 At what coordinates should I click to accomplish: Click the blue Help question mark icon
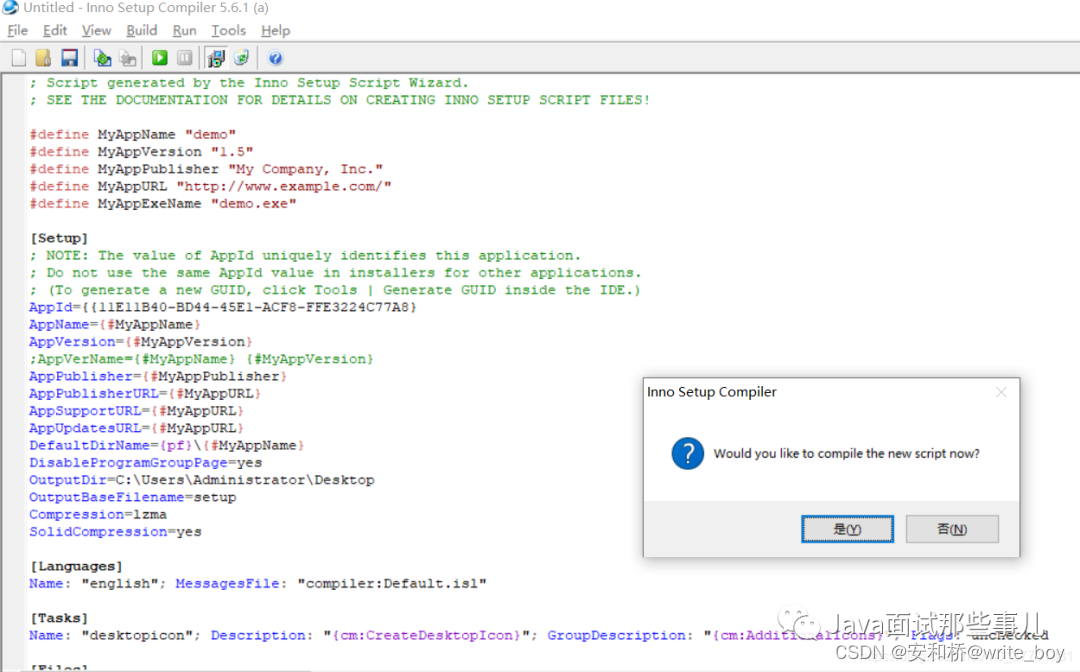[x=275, y=58]
